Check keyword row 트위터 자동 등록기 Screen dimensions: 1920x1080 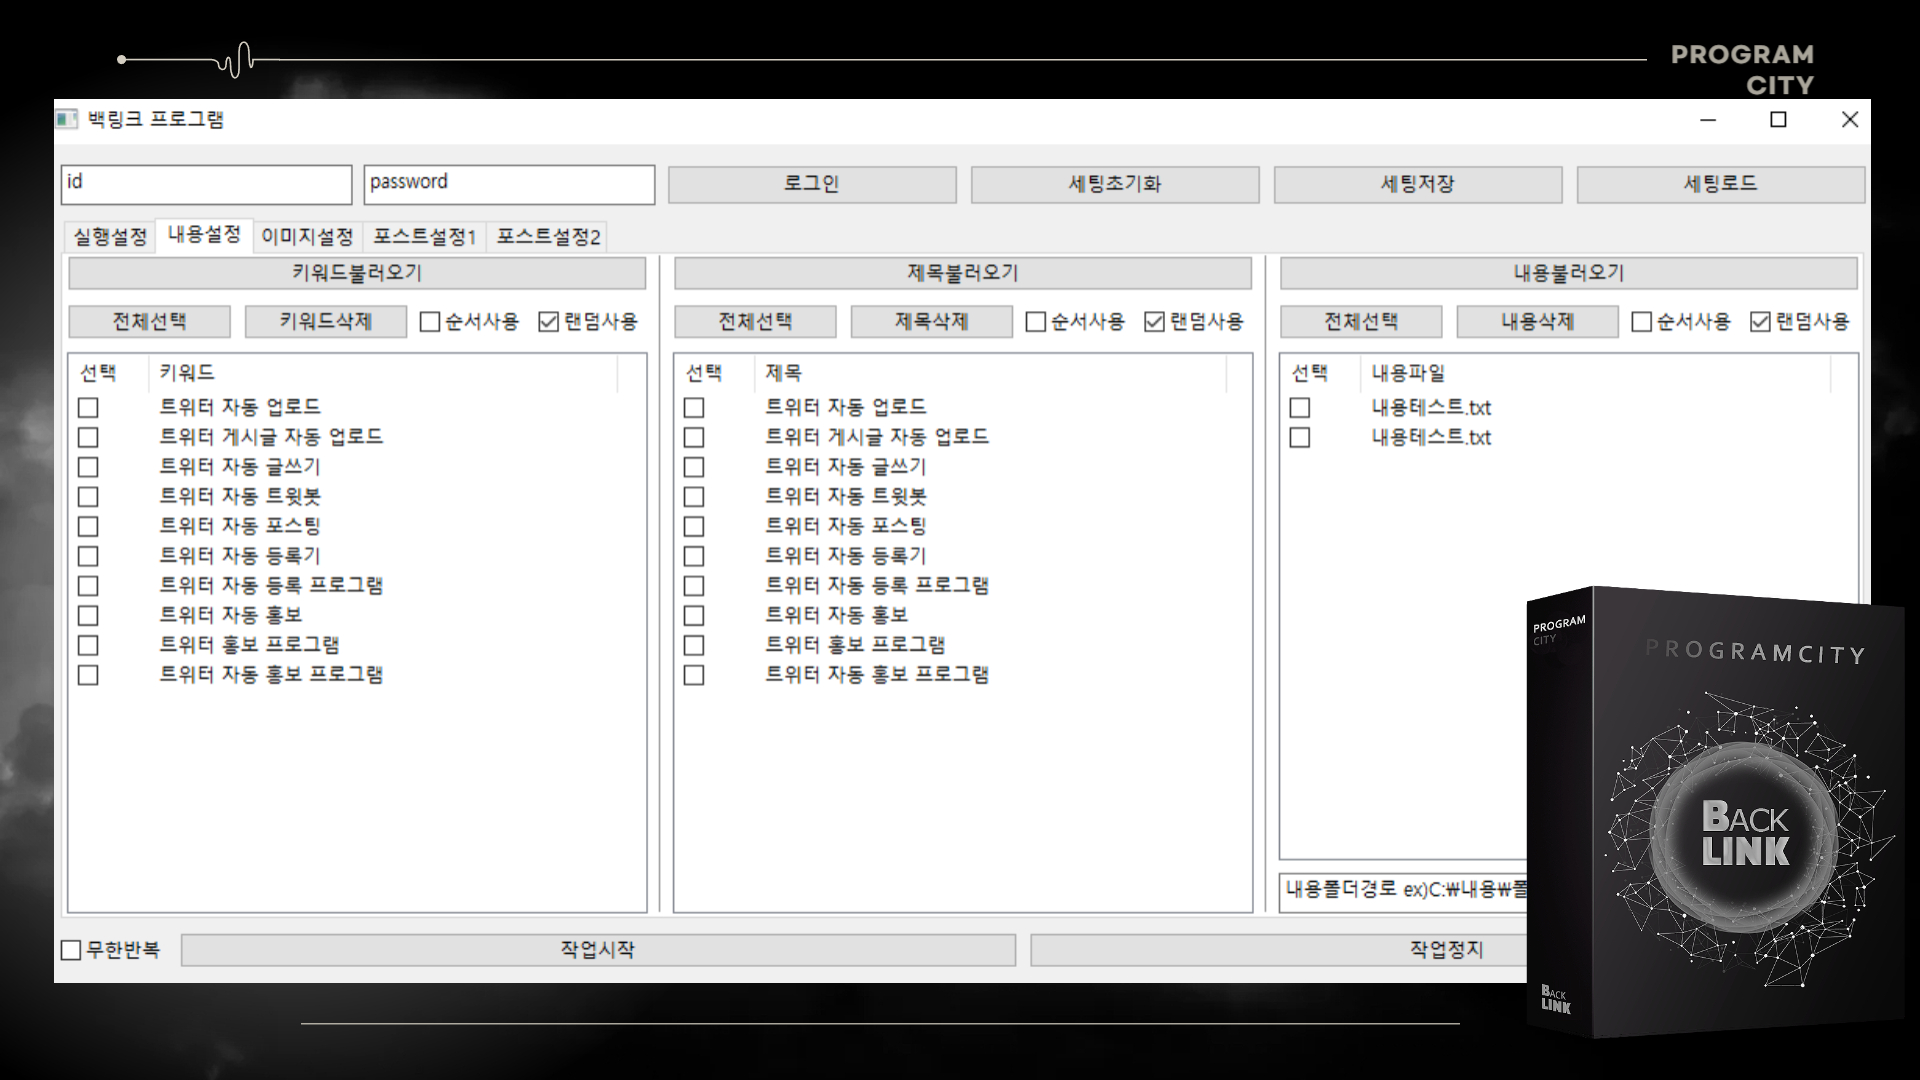(88, 556)
